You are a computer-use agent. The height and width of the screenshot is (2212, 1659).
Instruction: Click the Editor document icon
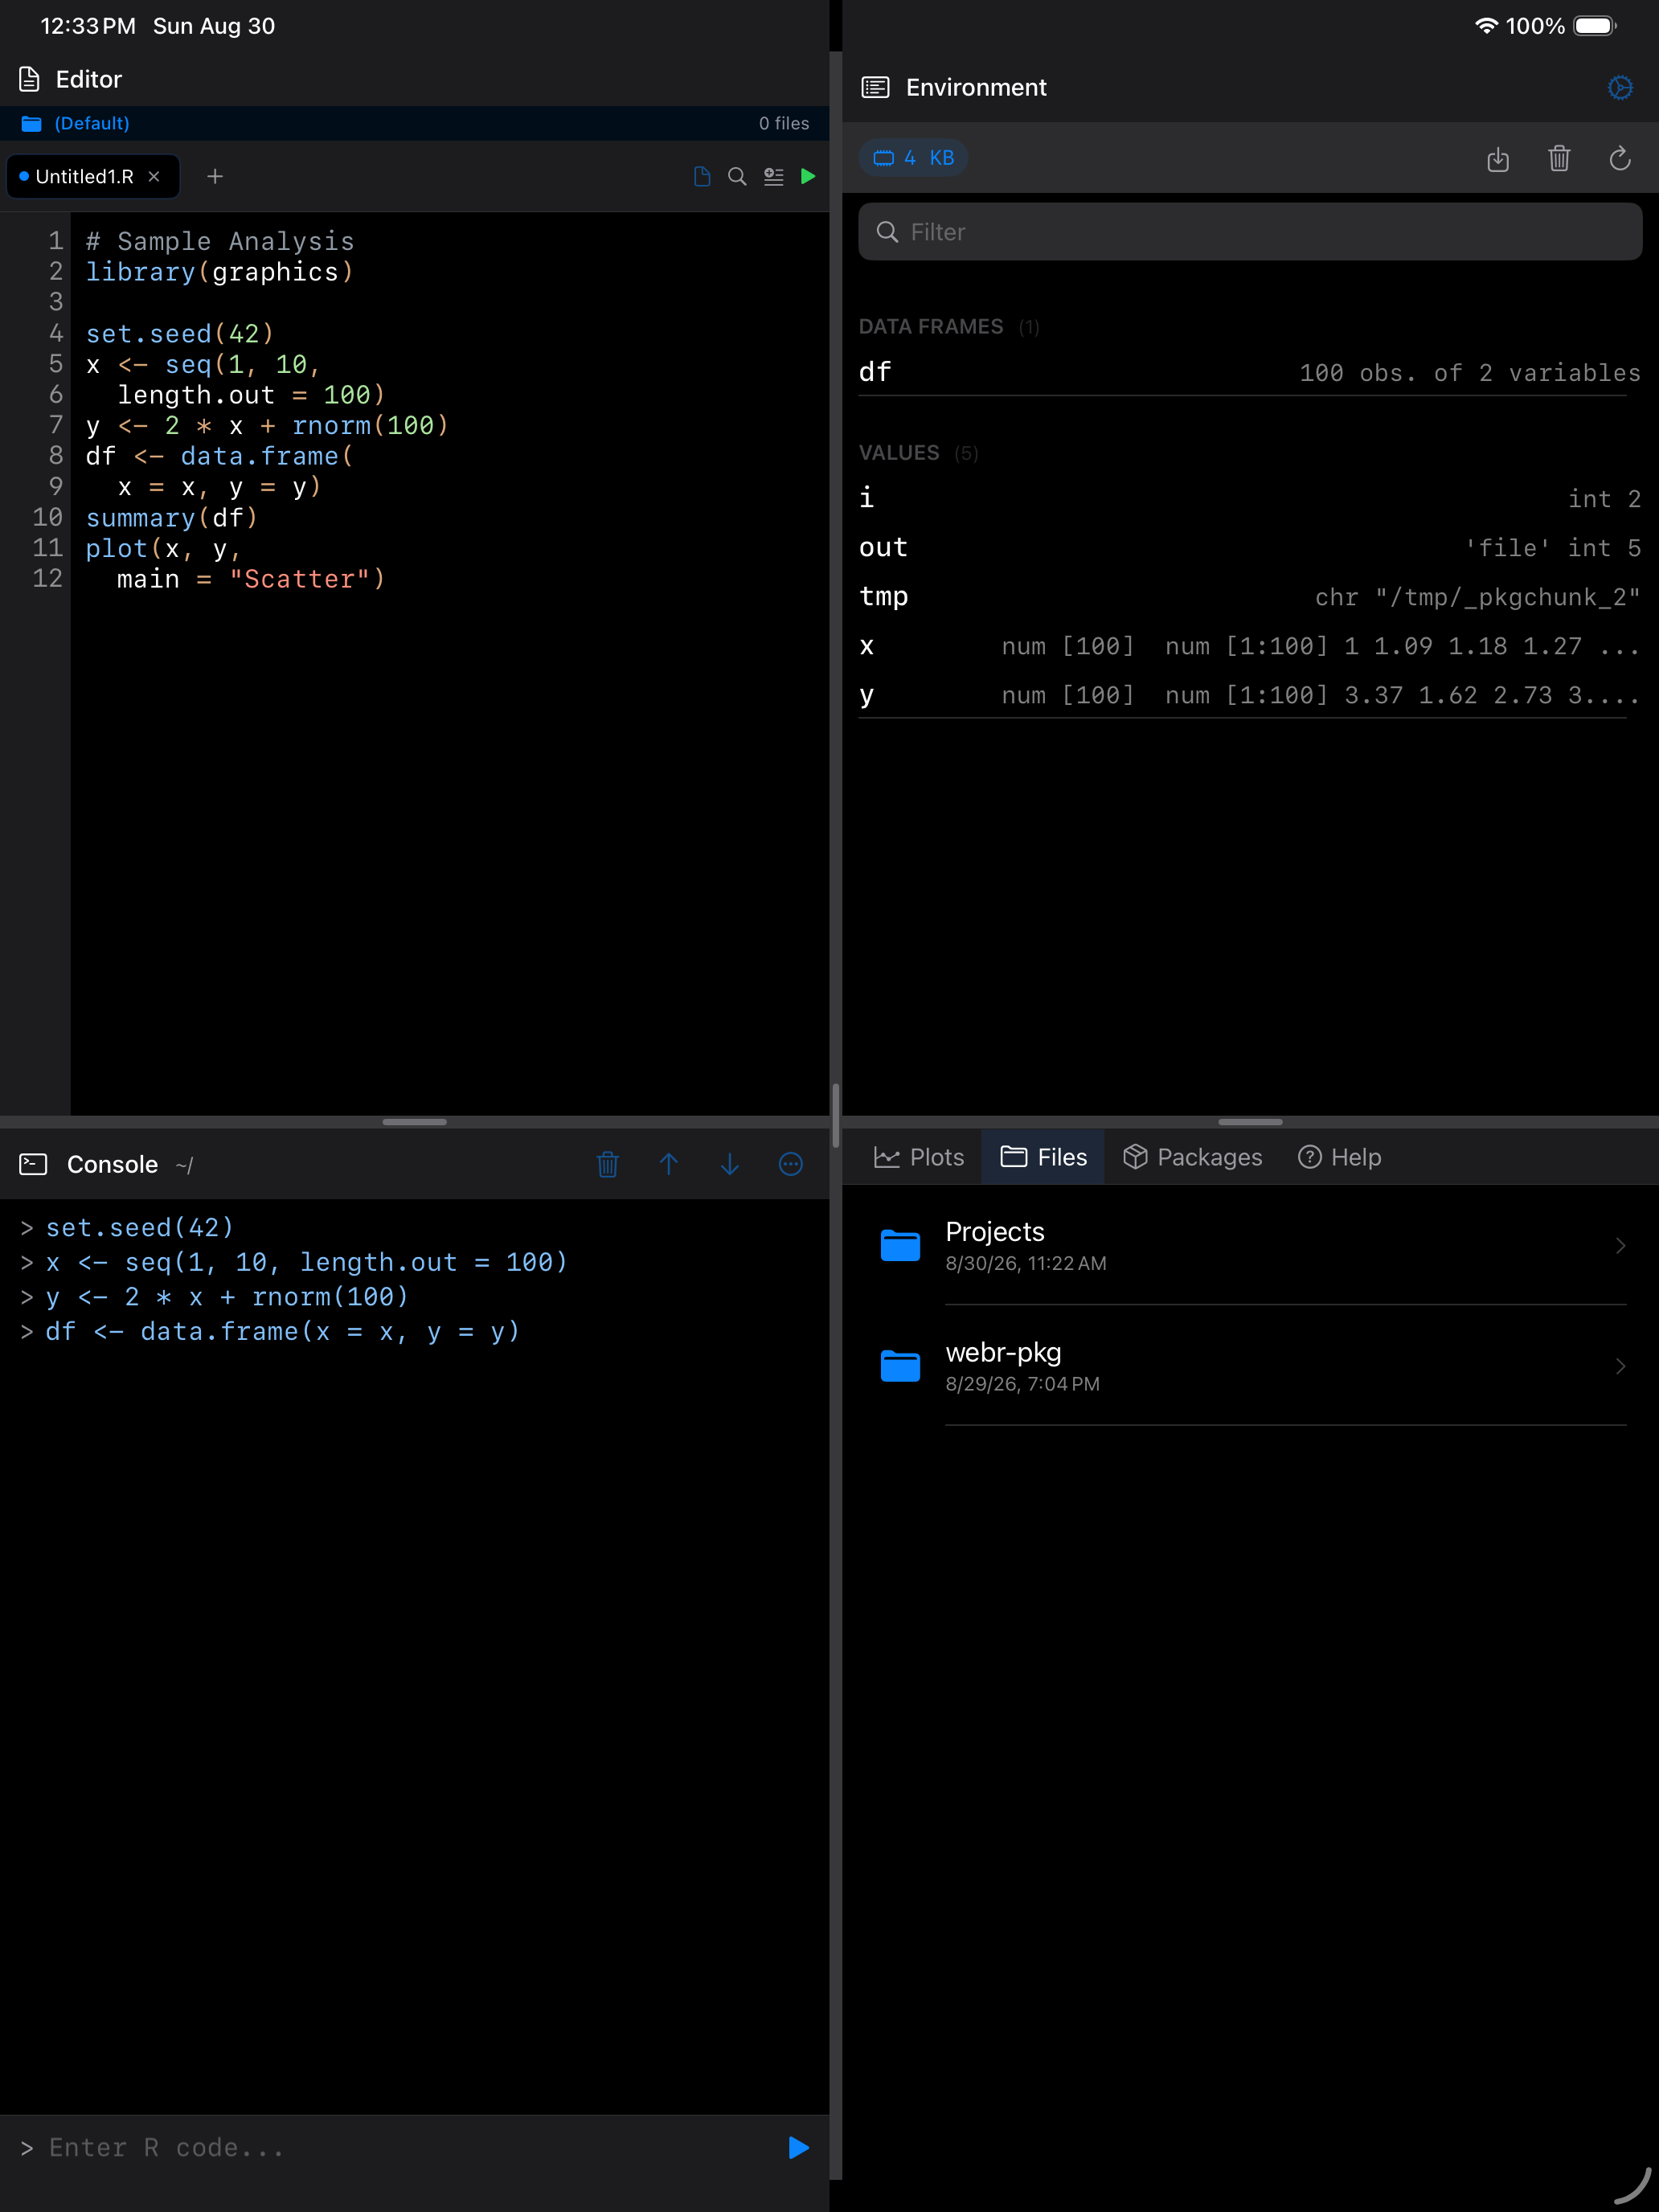coord(29,79)
